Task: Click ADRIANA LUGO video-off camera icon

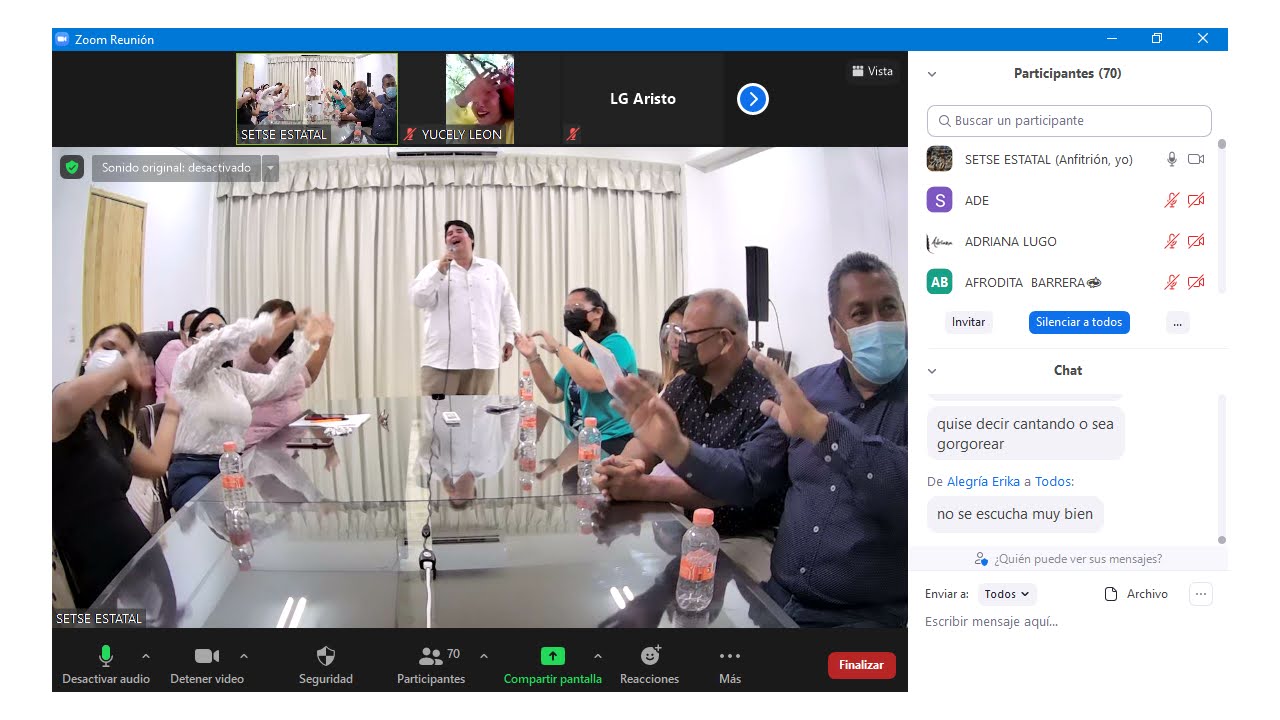Action: click(x=1196, y=241)
